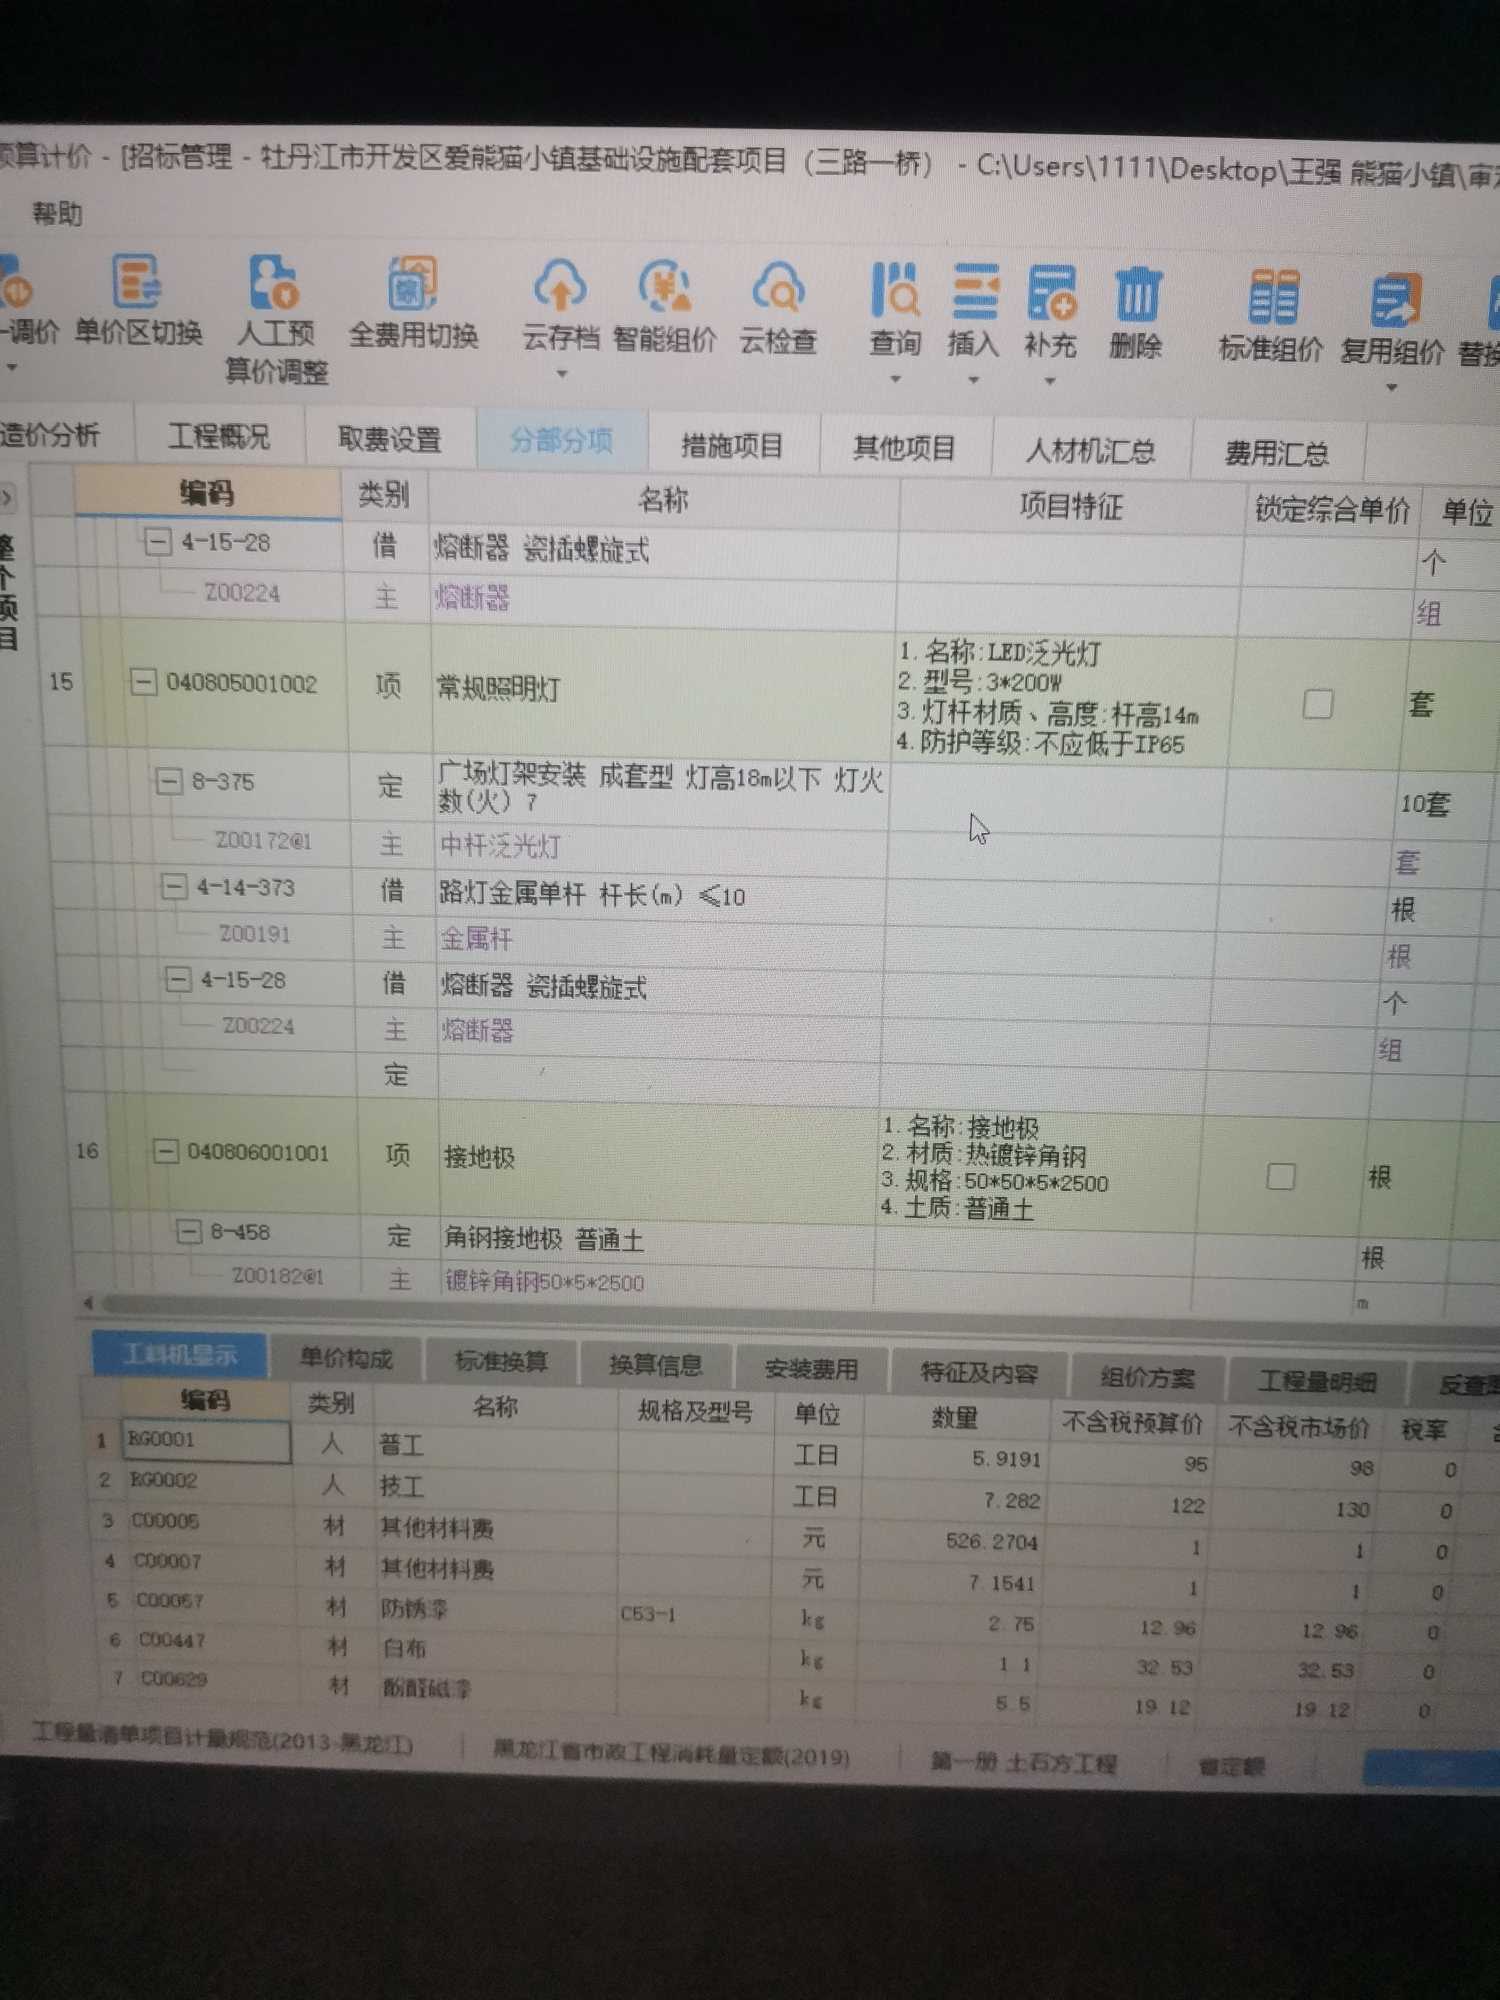Select the 中杆泛光灯 material name
Image resolution: width=1500 pixels, height=2000 pixels.
(500, 846)
